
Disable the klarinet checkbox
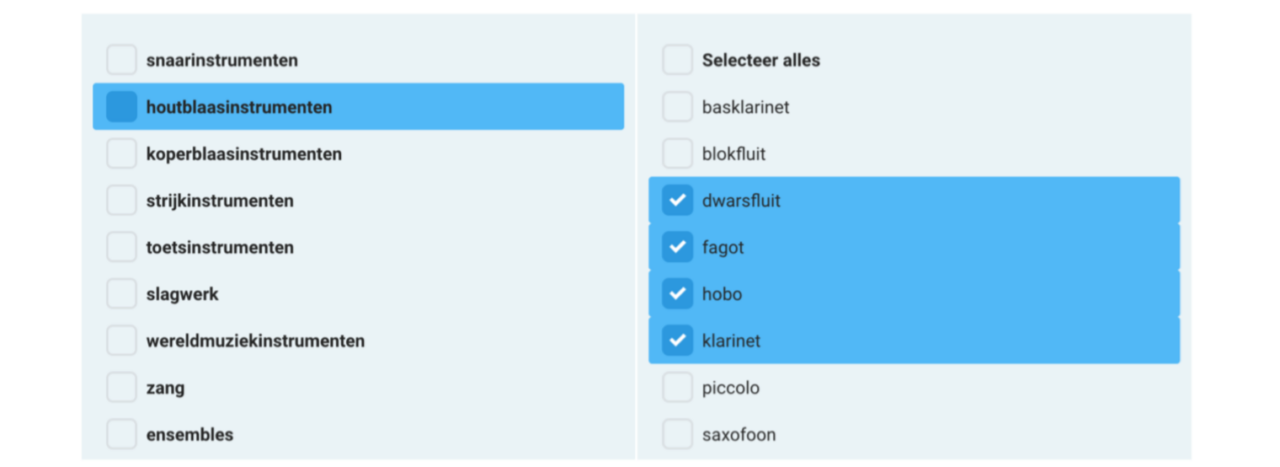[677, 341]
